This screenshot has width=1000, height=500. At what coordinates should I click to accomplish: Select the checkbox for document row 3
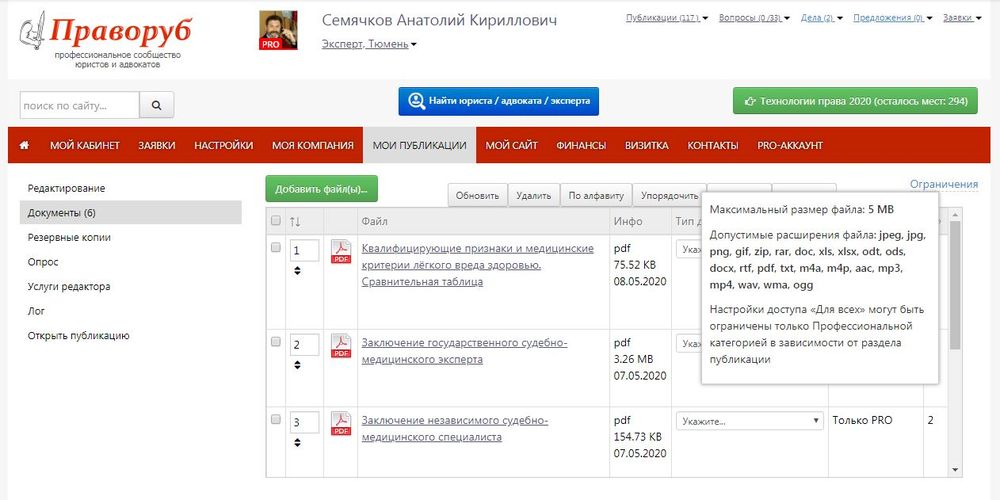point(276,420)
